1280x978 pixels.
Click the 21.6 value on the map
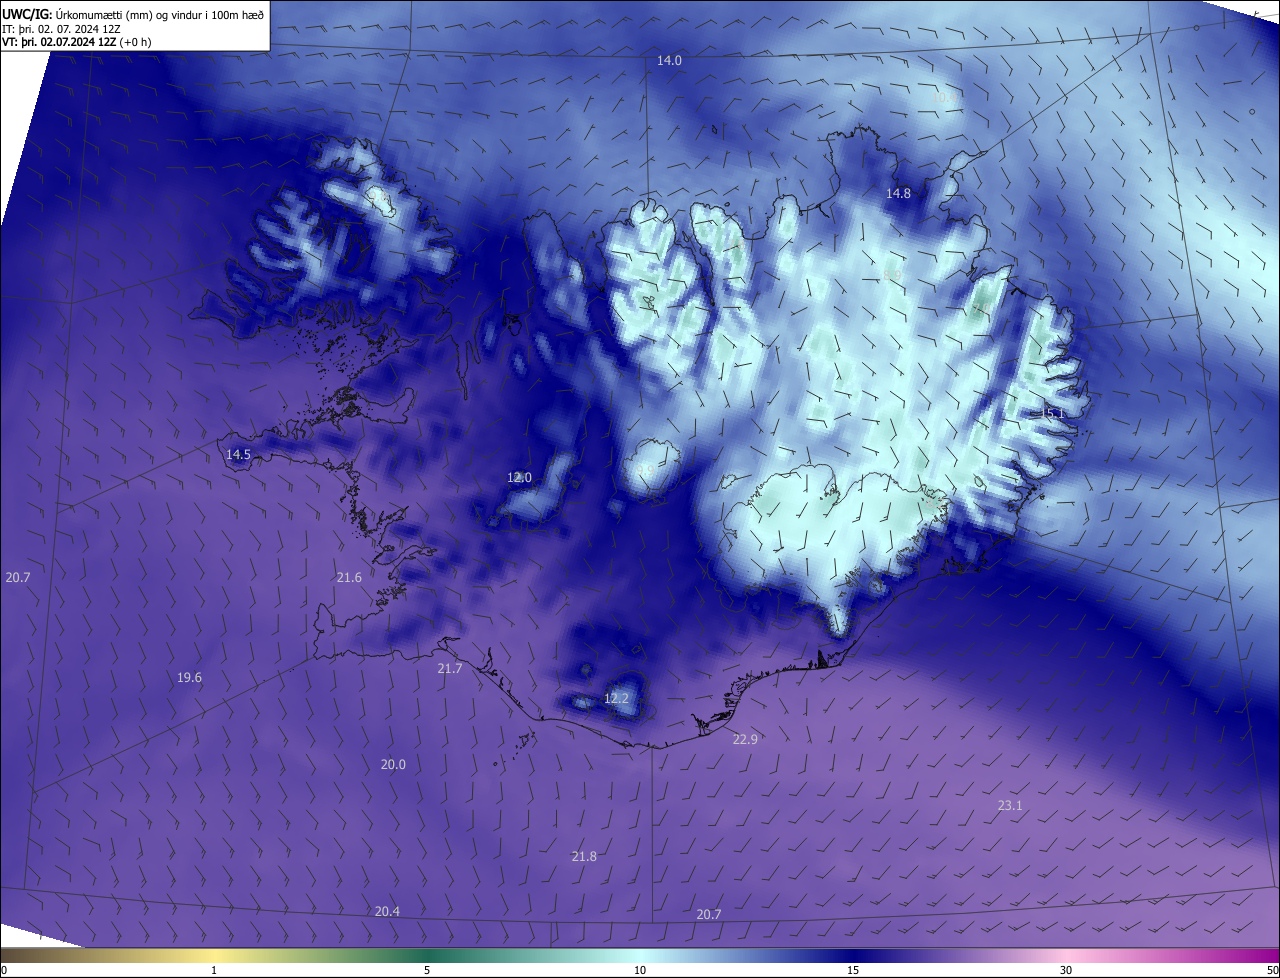click(x=349, y=578)
